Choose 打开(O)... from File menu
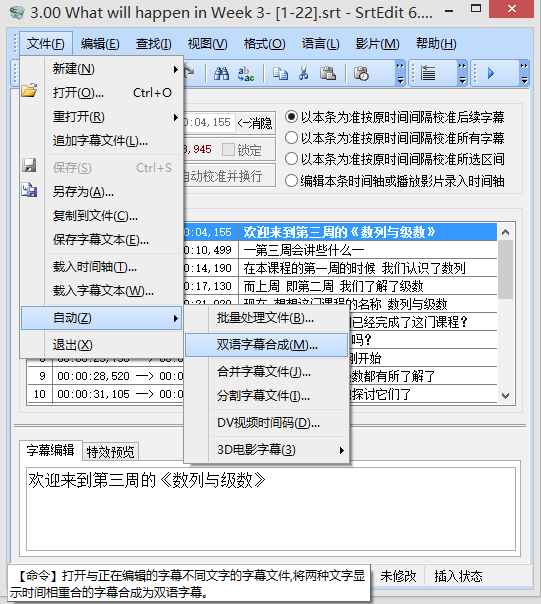The height and width of the screenshot is (604, 541). point(102,93)
